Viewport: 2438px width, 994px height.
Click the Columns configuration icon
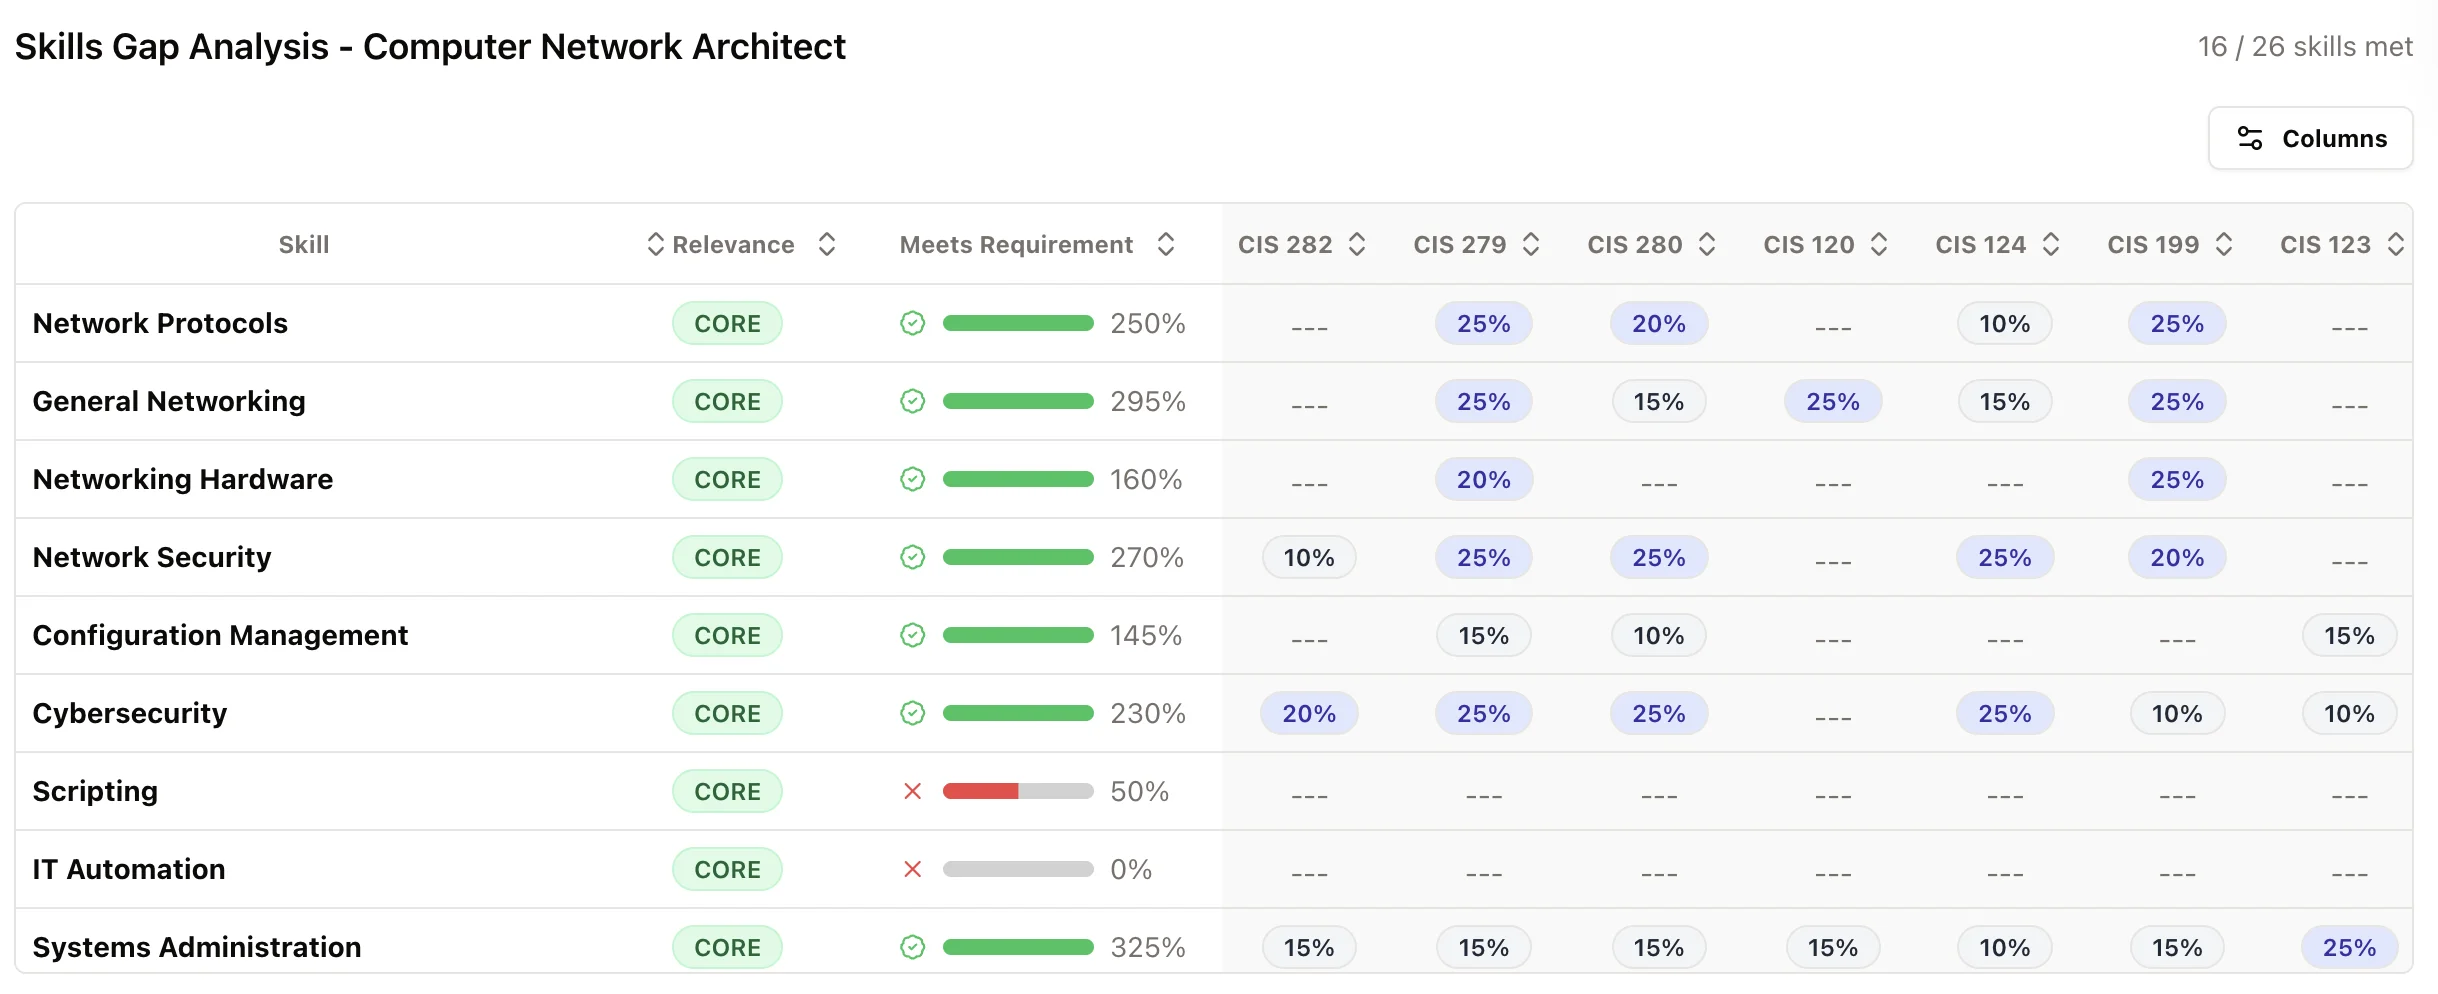pos(2252,138)
